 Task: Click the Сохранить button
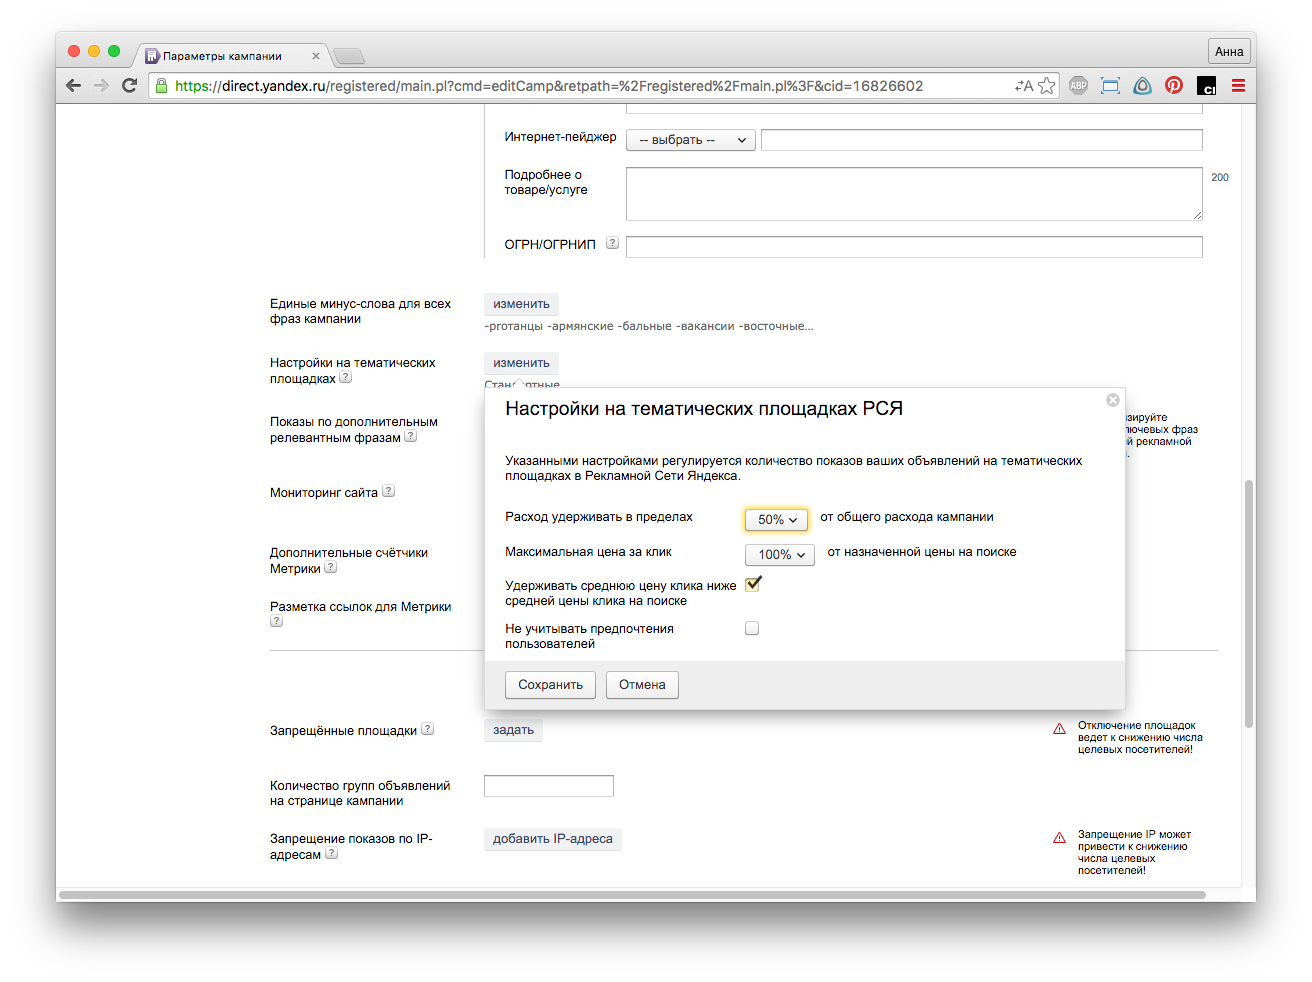[x=550, y=685]
